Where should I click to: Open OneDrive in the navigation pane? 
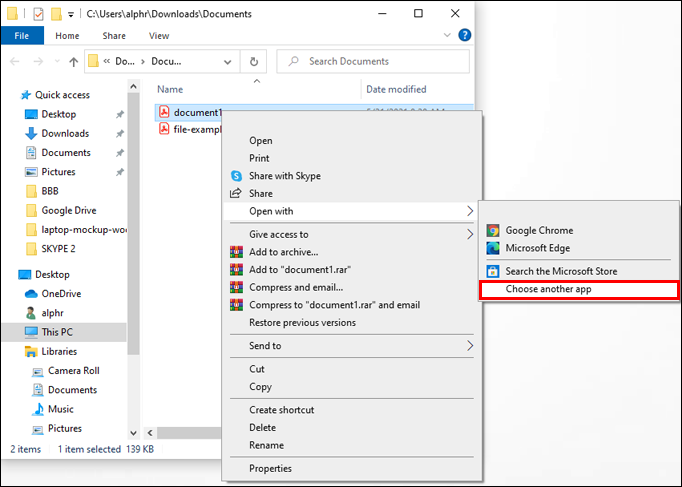[x=61, y=294]
